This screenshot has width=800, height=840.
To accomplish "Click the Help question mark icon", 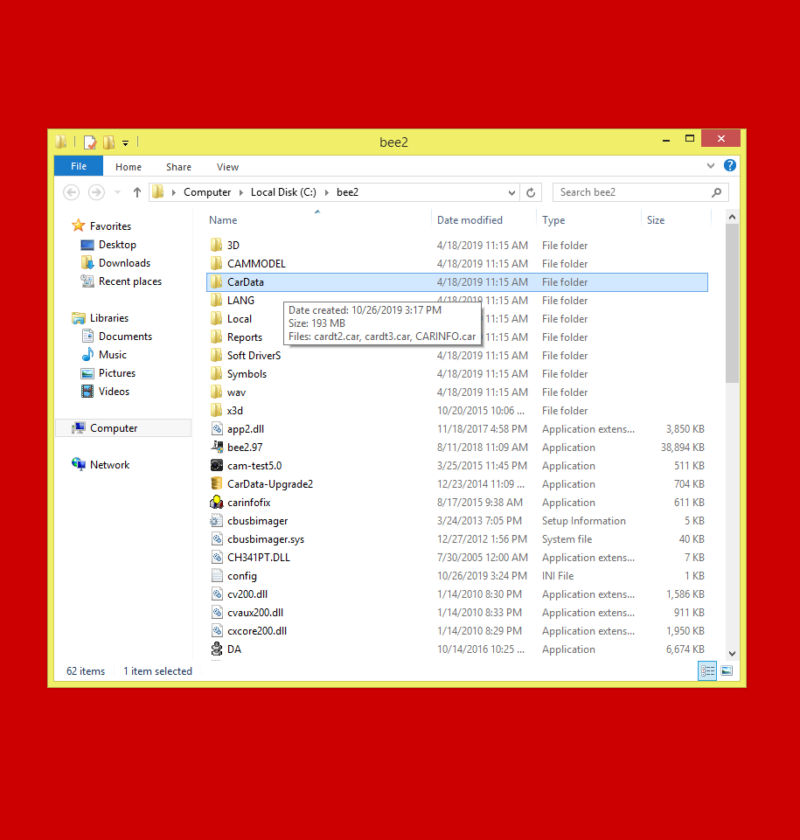I will click(x=730, y=166).
